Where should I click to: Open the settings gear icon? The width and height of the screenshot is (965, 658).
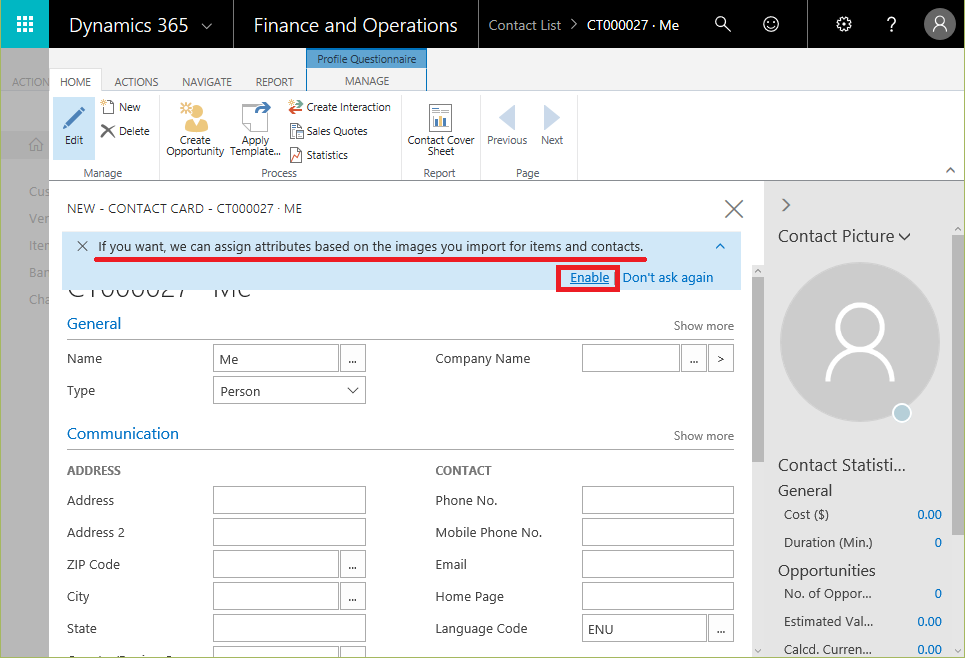click(x=844, y=24)
